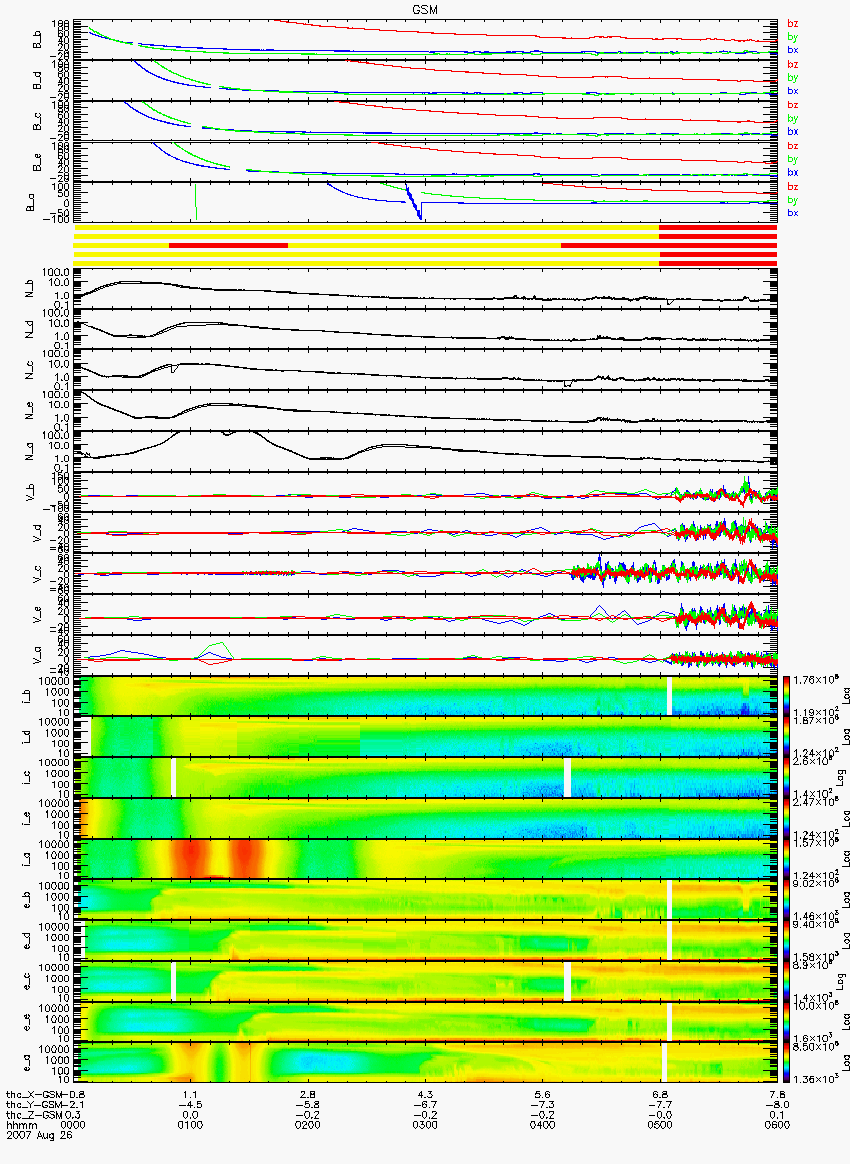Viewport: 850px width, 1164px height.
Task: Select the i_b ion spectrogram label
Action: 27,696
